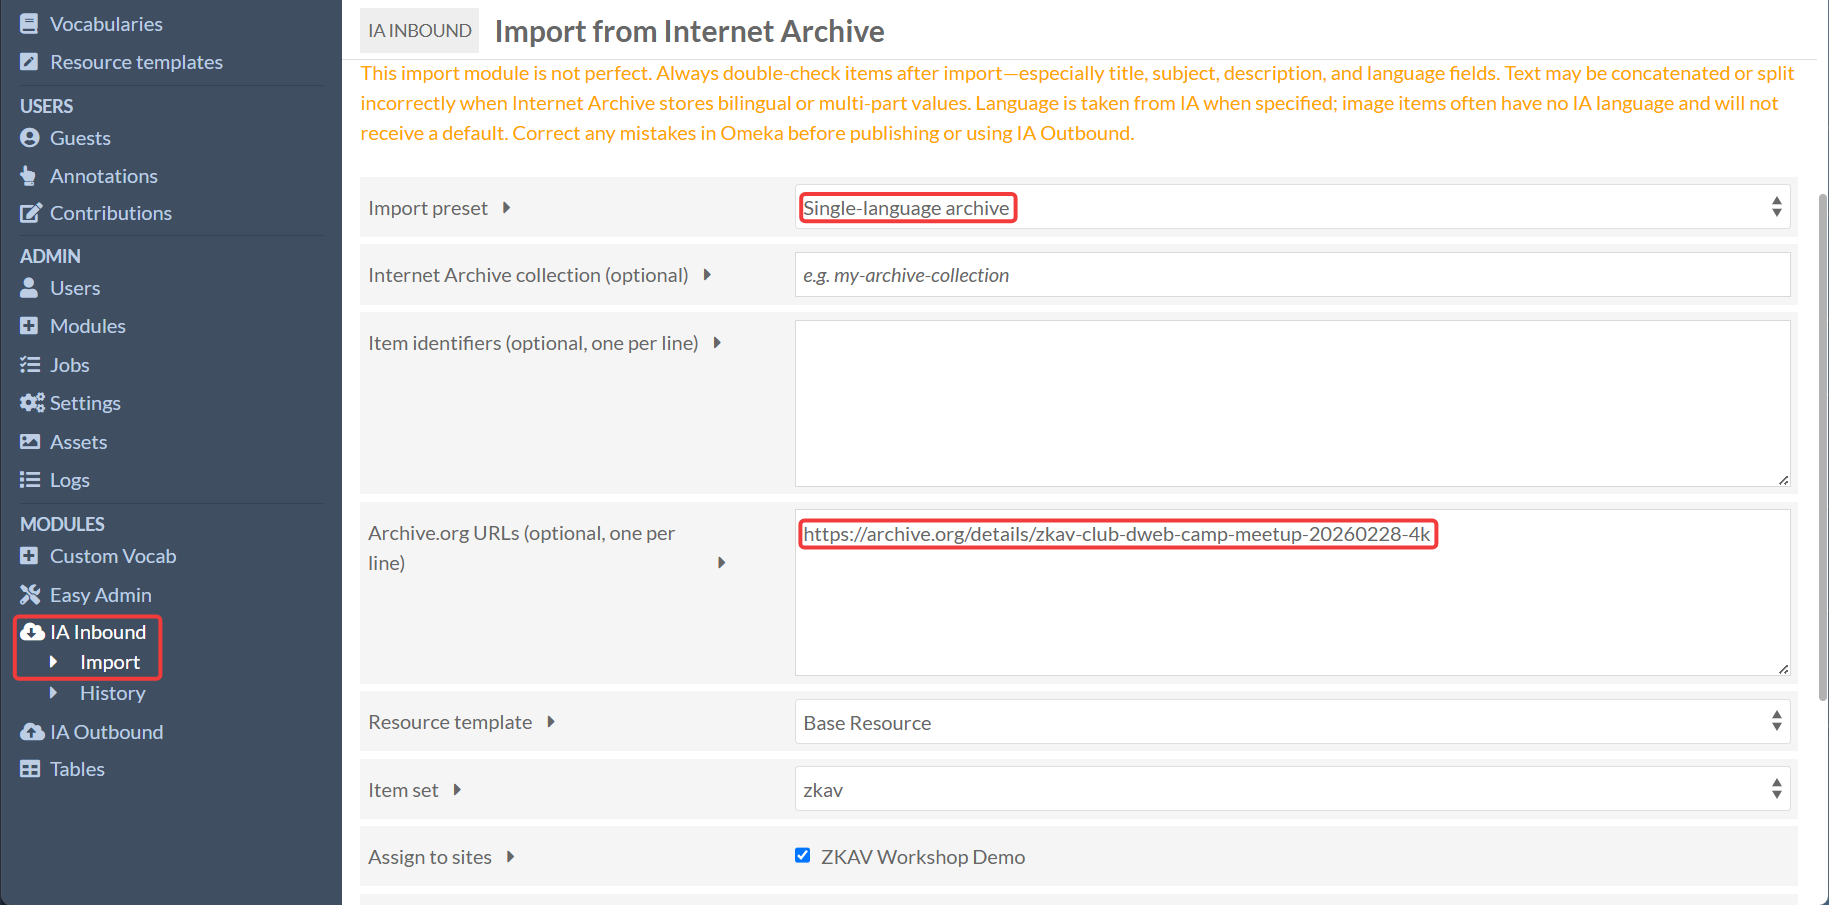Open the Settings admin page
This screenshot has height=905, width=1829.
[x=85, y=402]
